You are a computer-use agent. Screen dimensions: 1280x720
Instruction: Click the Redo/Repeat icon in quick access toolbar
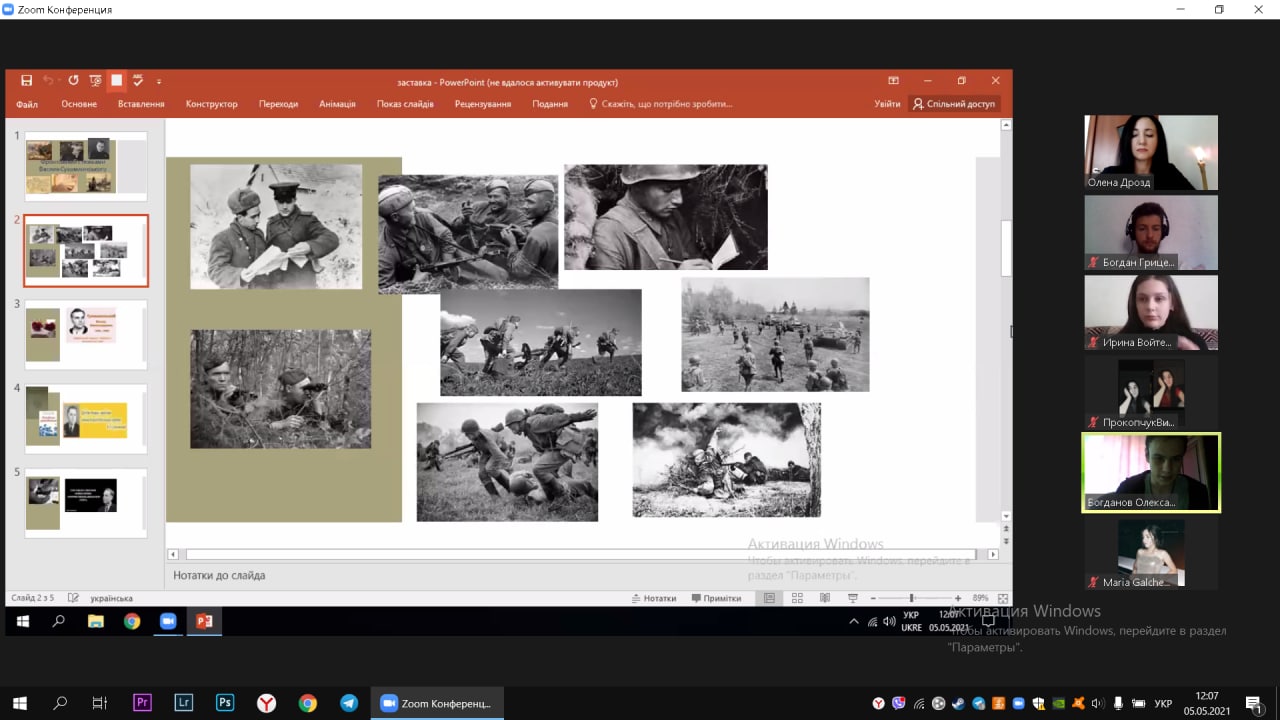(73, 81)
